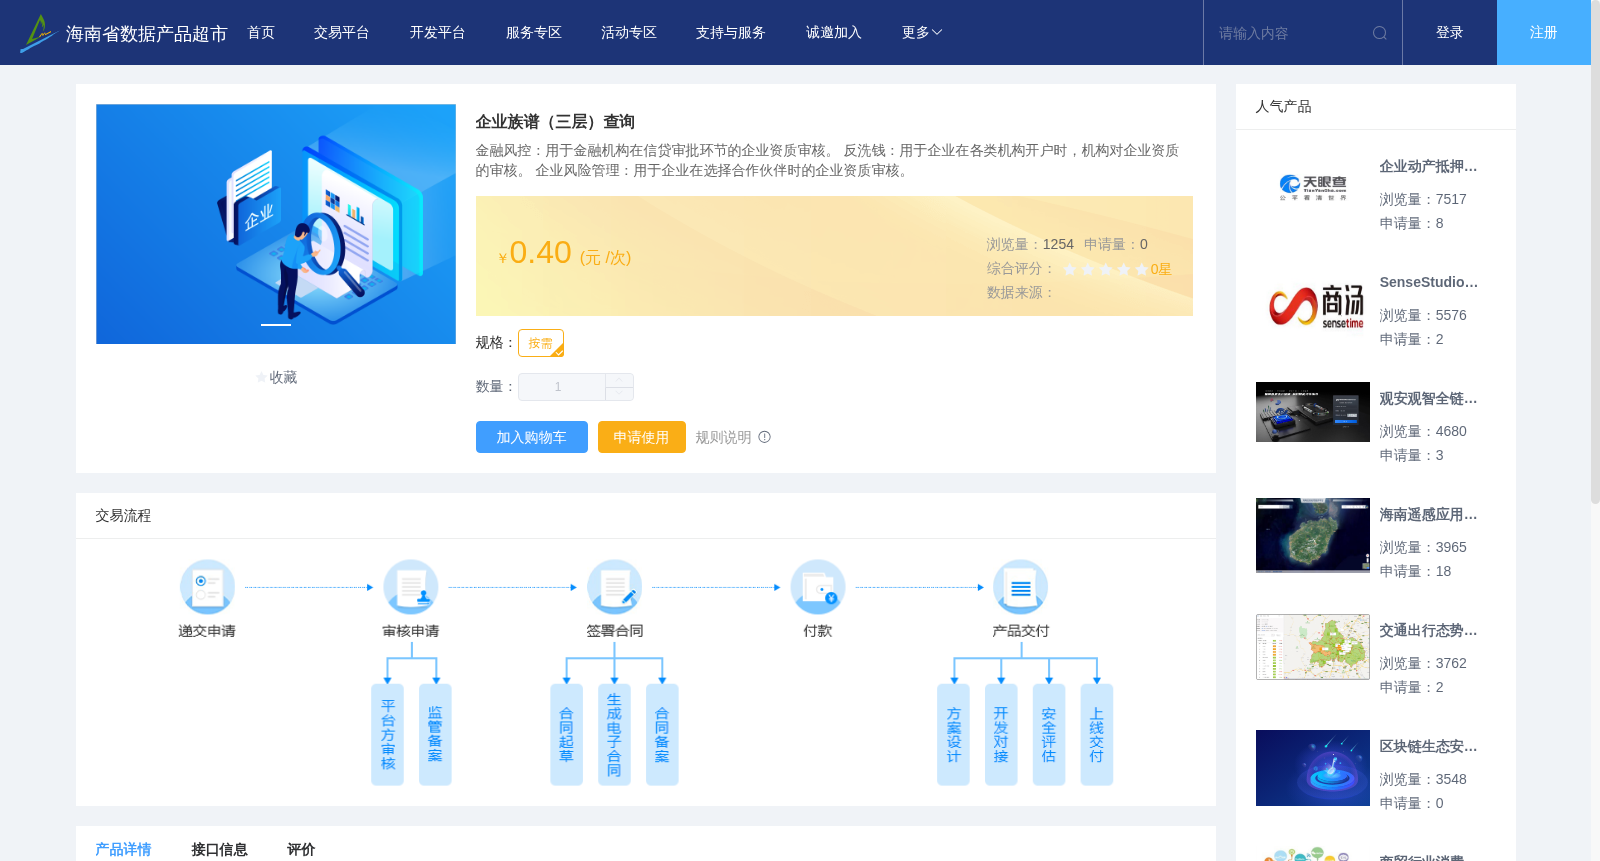1600x861 pixels.
Task: Open the 交易平台 nav item
Action: 342,33
